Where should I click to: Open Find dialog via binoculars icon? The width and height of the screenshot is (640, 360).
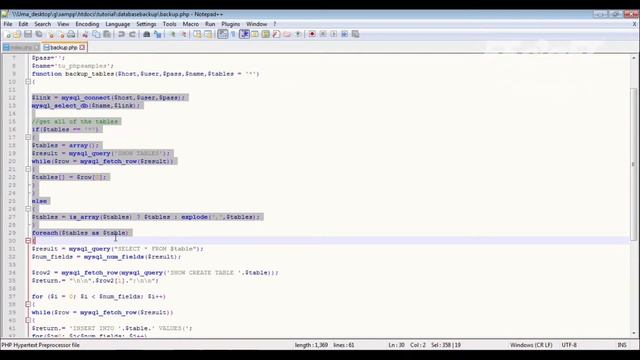[x=147, y=34]
